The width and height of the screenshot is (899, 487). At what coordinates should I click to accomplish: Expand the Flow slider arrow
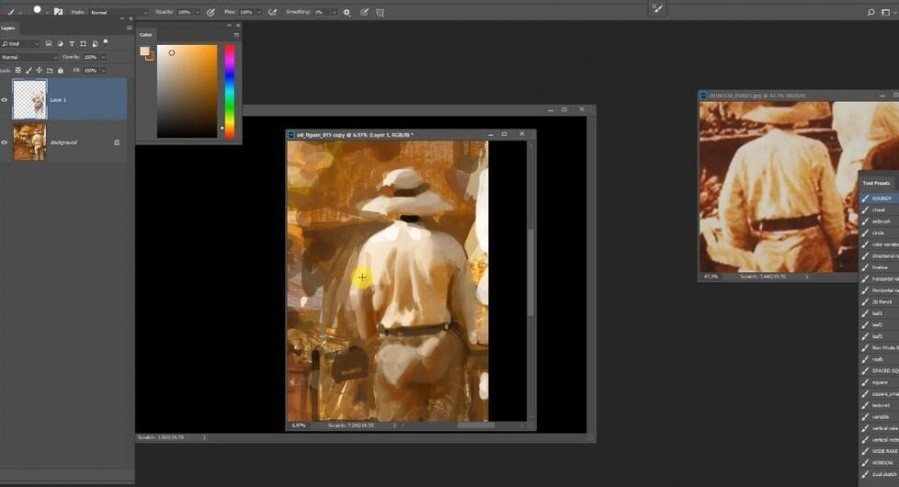click(x=259, y=12)
